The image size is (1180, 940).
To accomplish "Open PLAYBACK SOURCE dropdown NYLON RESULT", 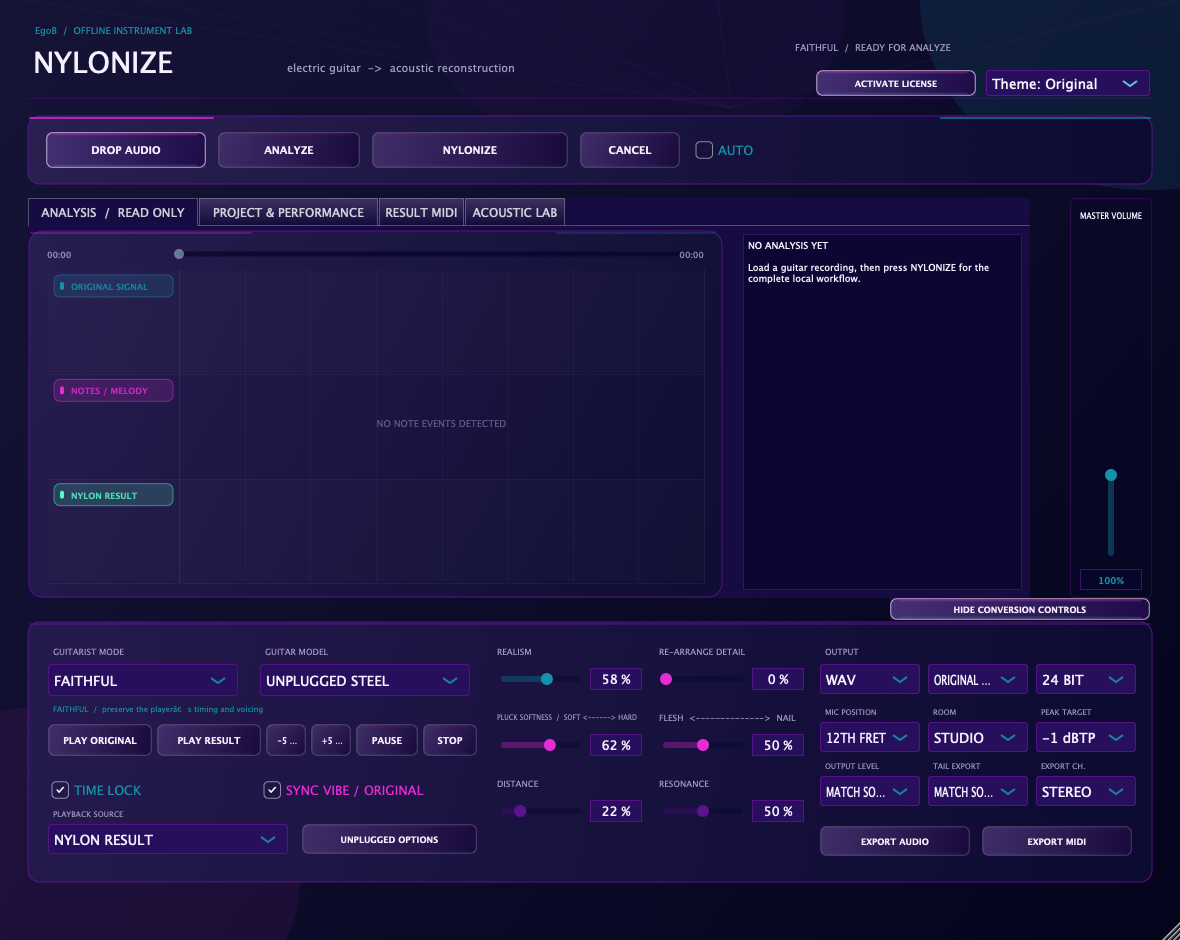I will click(168, 840).
